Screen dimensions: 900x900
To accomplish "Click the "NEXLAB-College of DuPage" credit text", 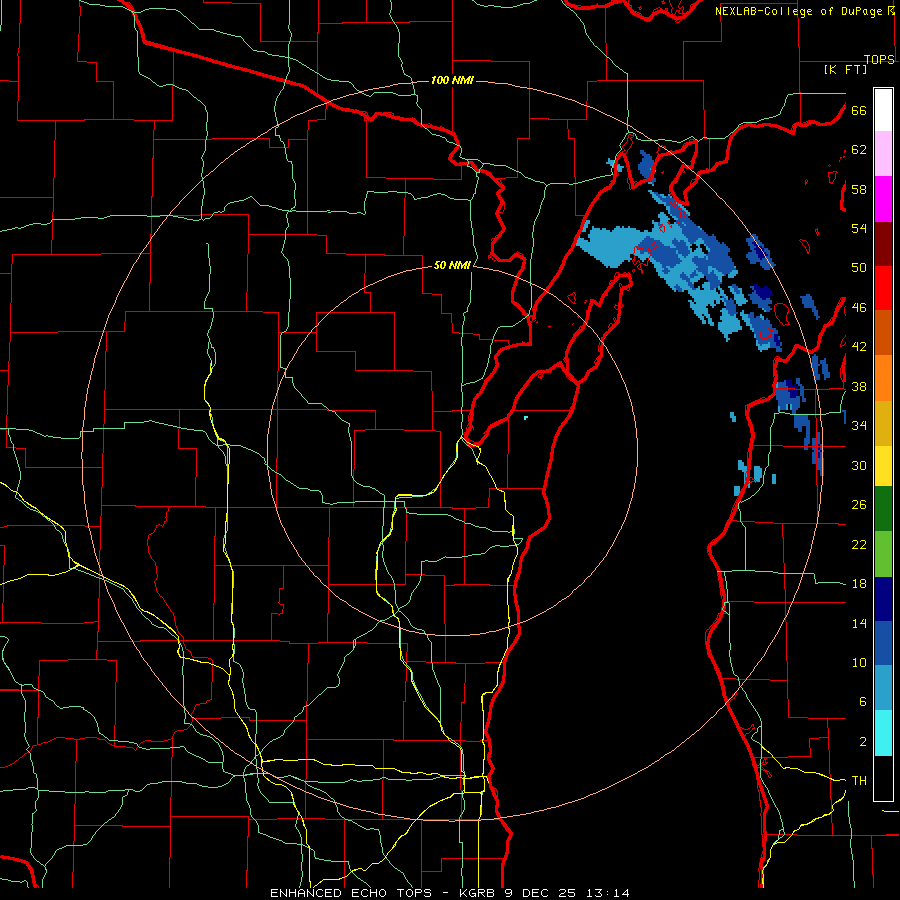I will 798,11.
